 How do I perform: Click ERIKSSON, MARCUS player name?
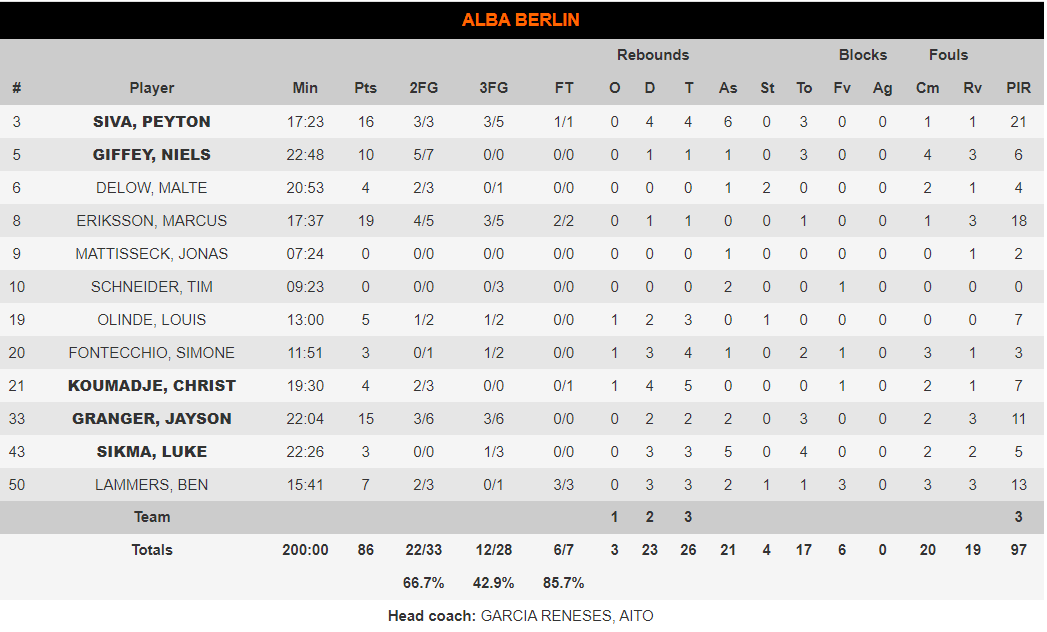tap(152, 221)
